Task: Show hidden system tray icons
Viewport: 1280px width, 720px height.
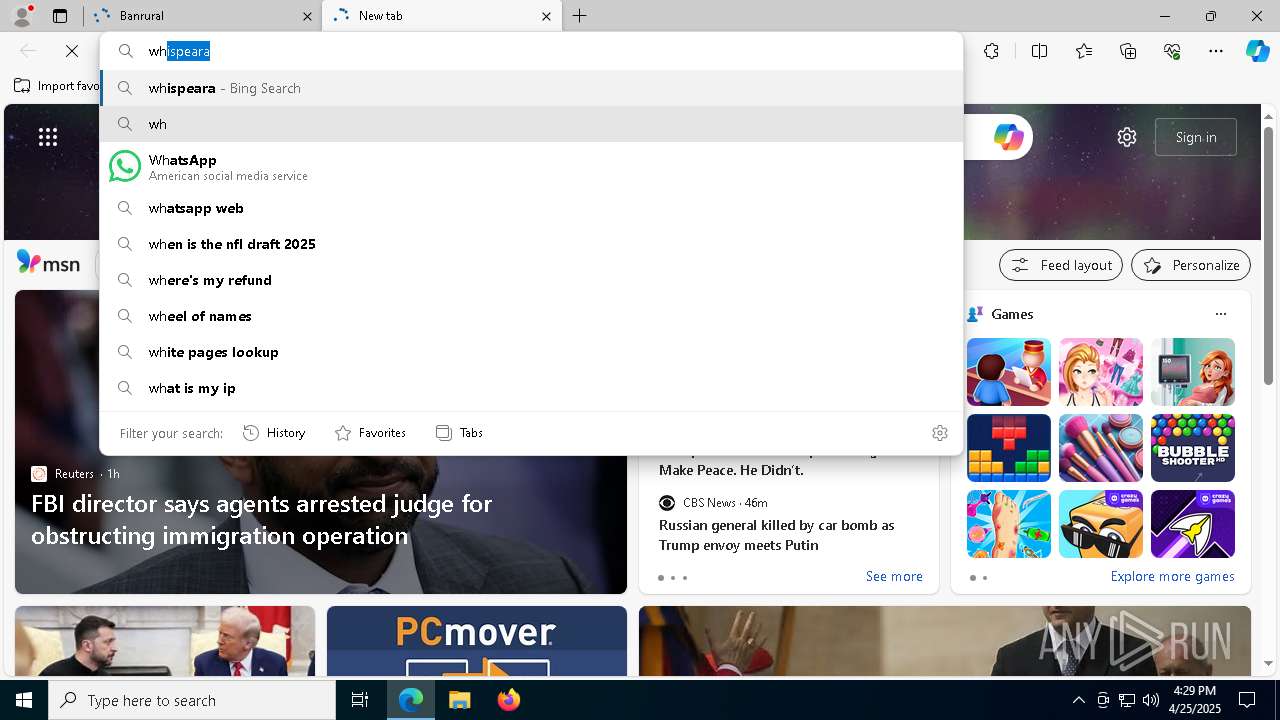Action: 1078,700
